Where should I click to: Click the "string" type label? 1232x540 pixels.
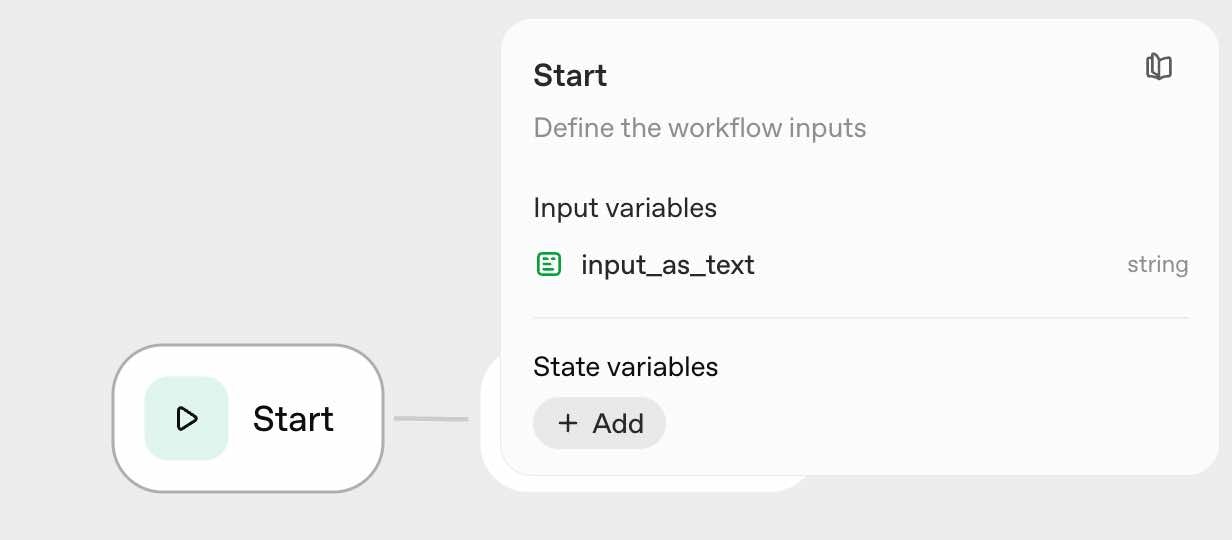(x=1157, y=265)
